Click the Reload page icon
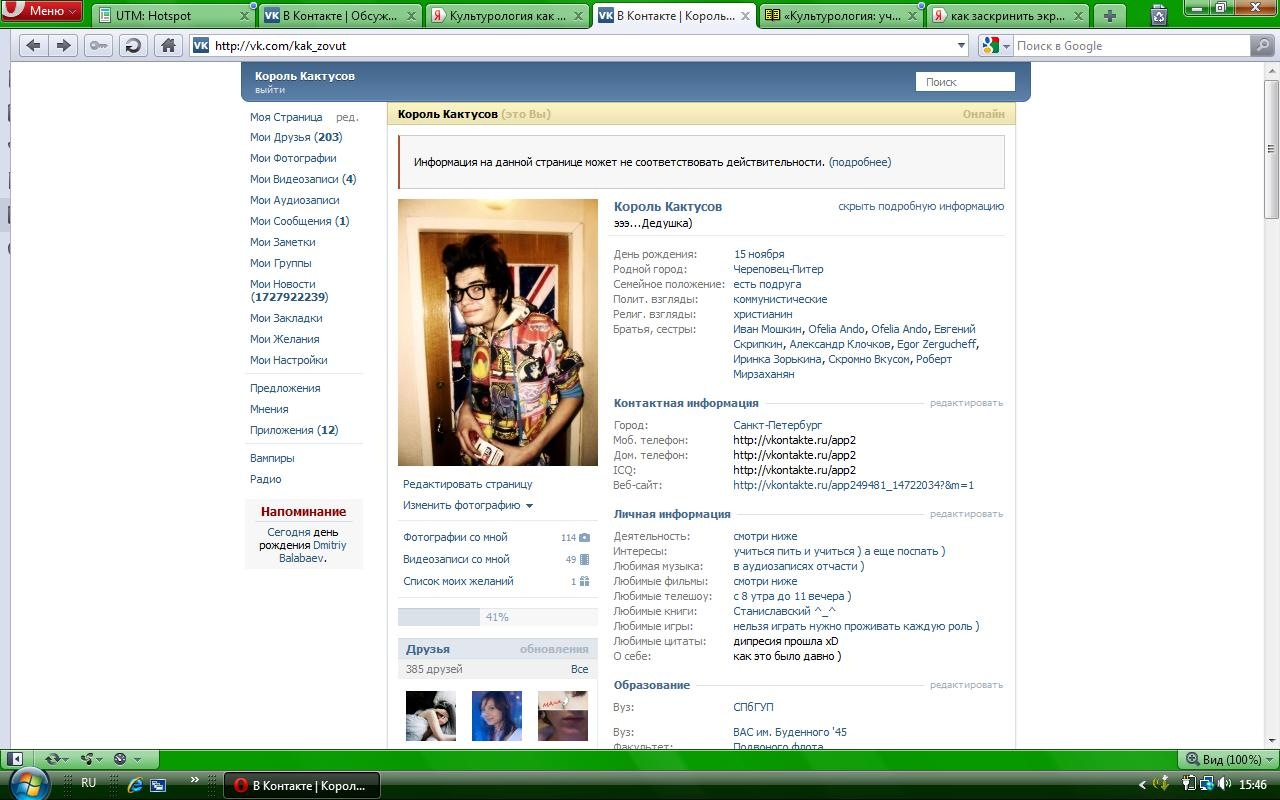The width and height of the screenshot is (1280, 800). [x=132, y=45]
